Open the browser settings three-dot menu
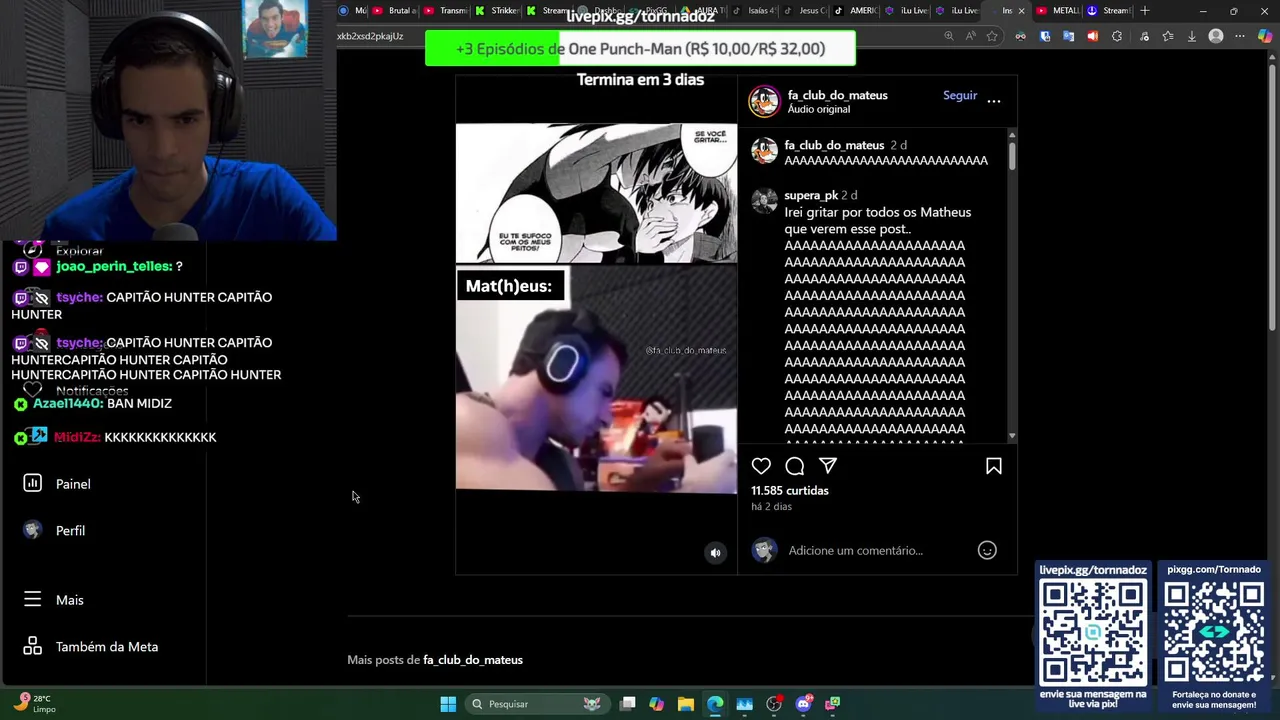1280x720 pixels. (x=1240, y=36)
